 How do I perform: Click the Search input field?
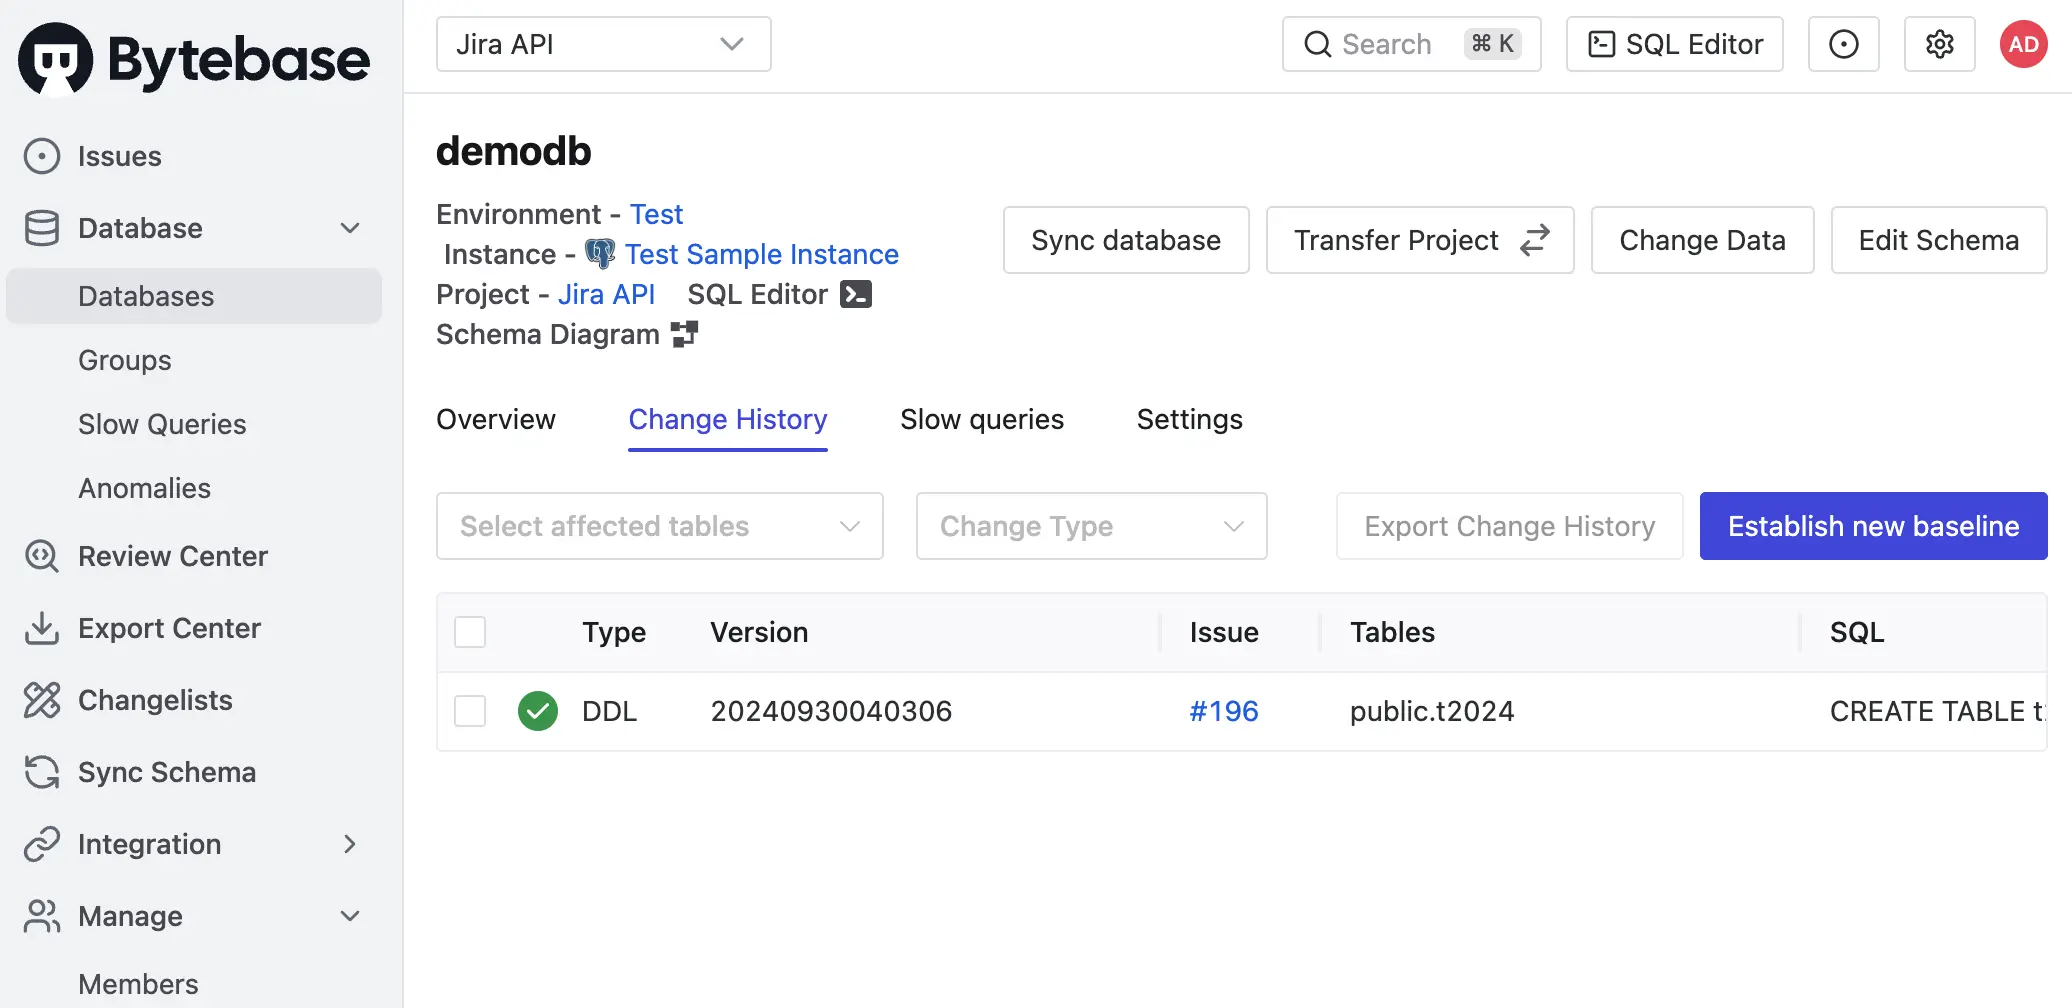click(x=1411, y=44)
